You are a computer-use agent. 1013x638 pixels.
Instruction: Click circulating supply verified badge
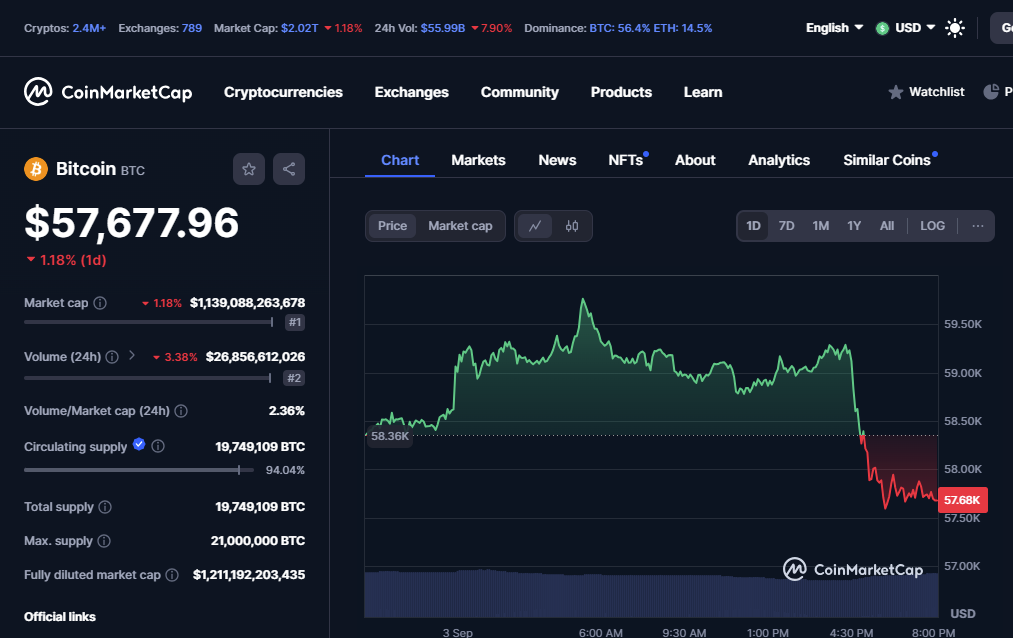138,444
